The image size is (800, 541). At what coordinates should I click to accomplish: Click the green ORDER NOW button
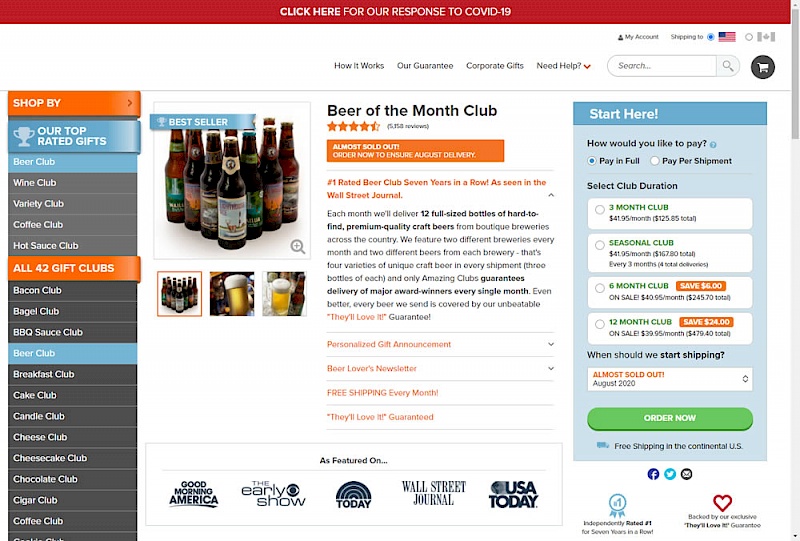669,418
